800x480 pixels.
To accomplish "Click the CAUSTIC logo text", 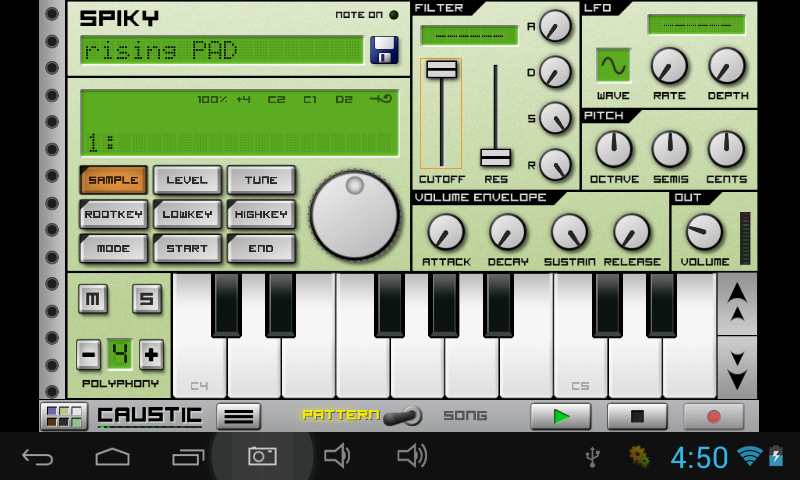I will (149, 416).
